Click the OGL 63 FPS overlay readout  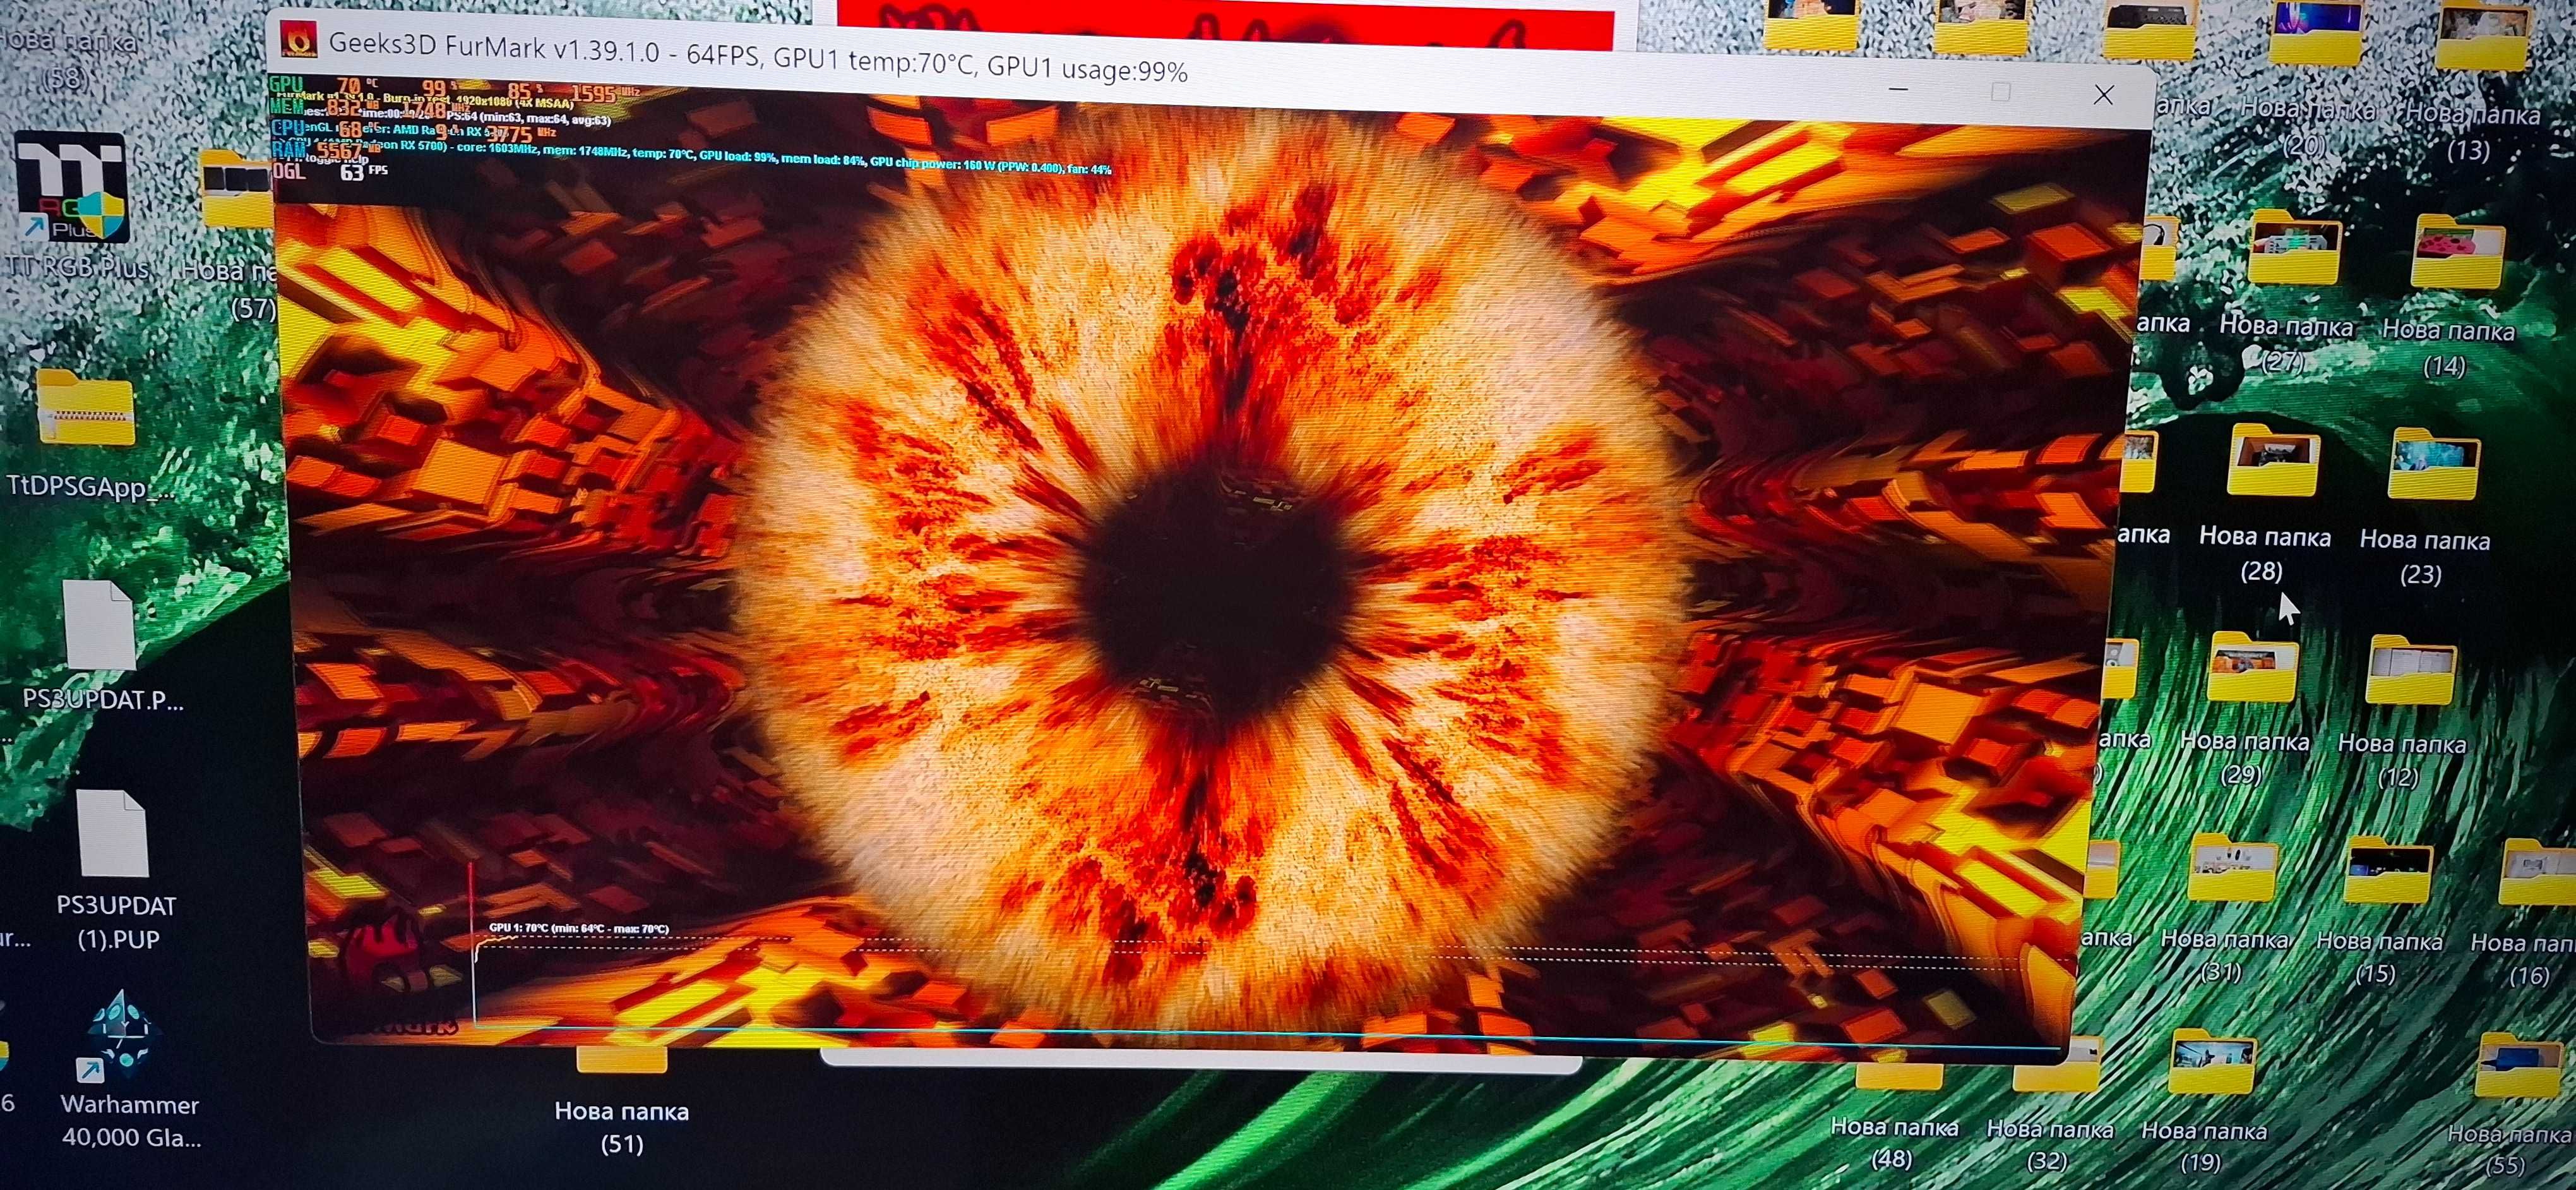pyautogui.click(x=330, y=172)
